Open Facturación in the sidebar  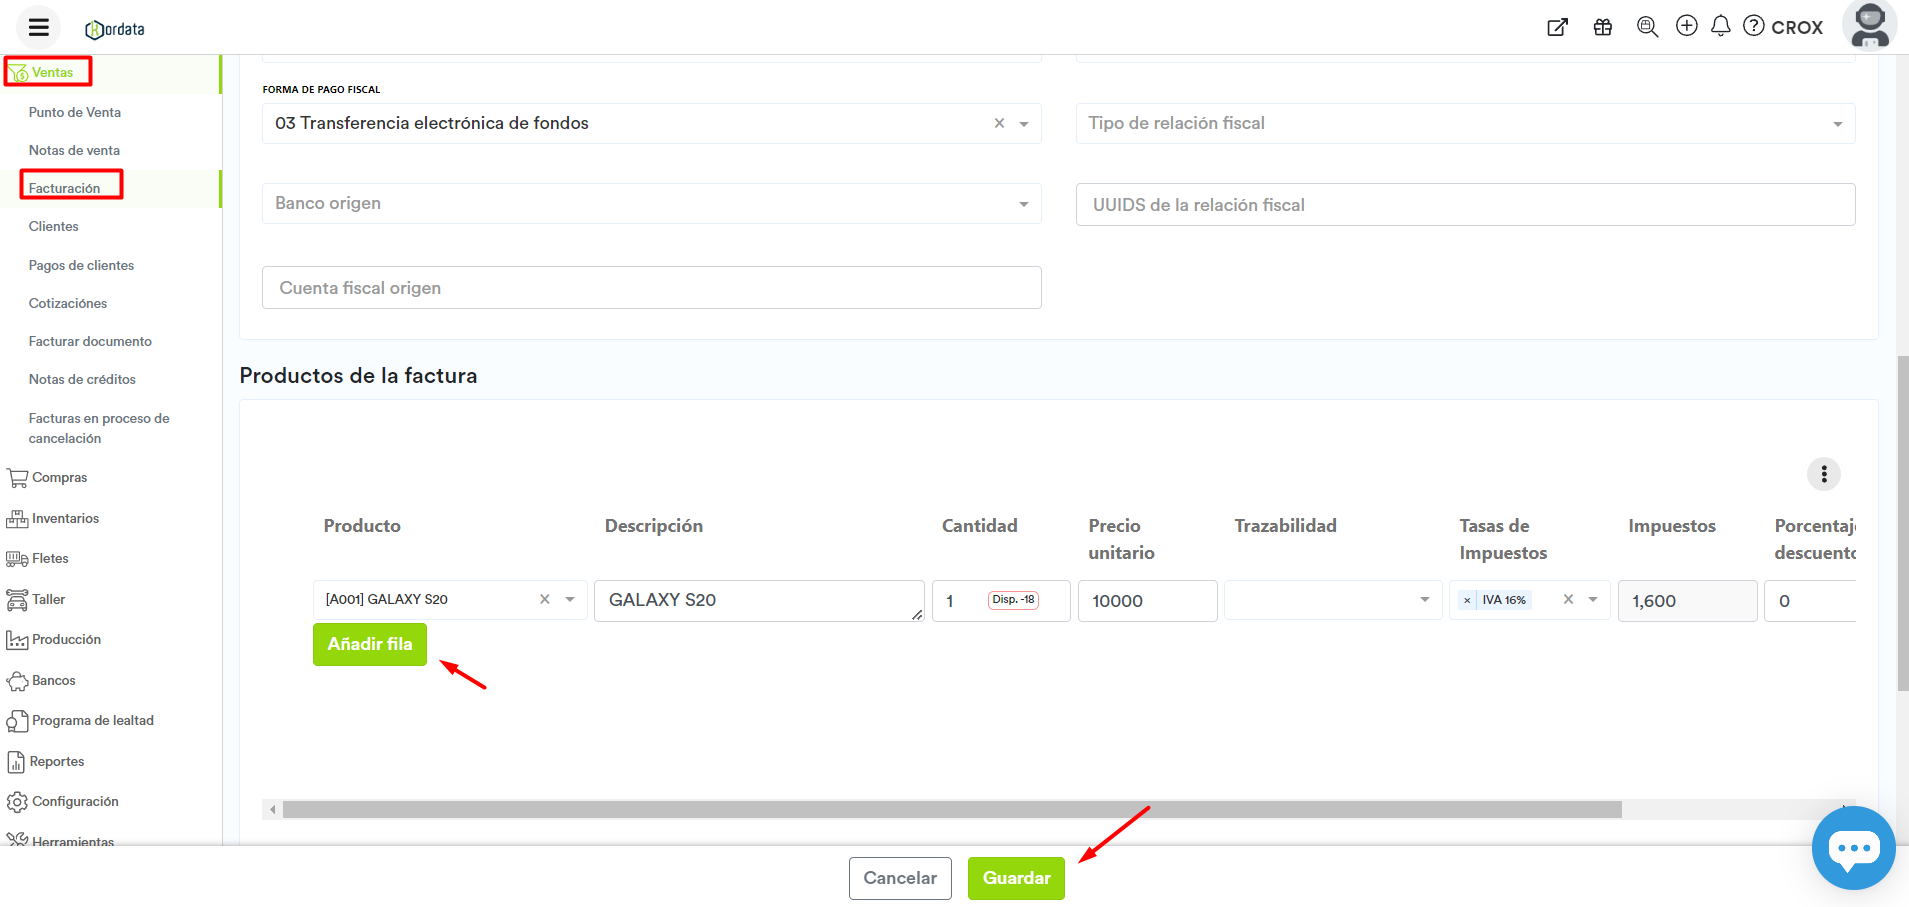[x=65, y=188]
